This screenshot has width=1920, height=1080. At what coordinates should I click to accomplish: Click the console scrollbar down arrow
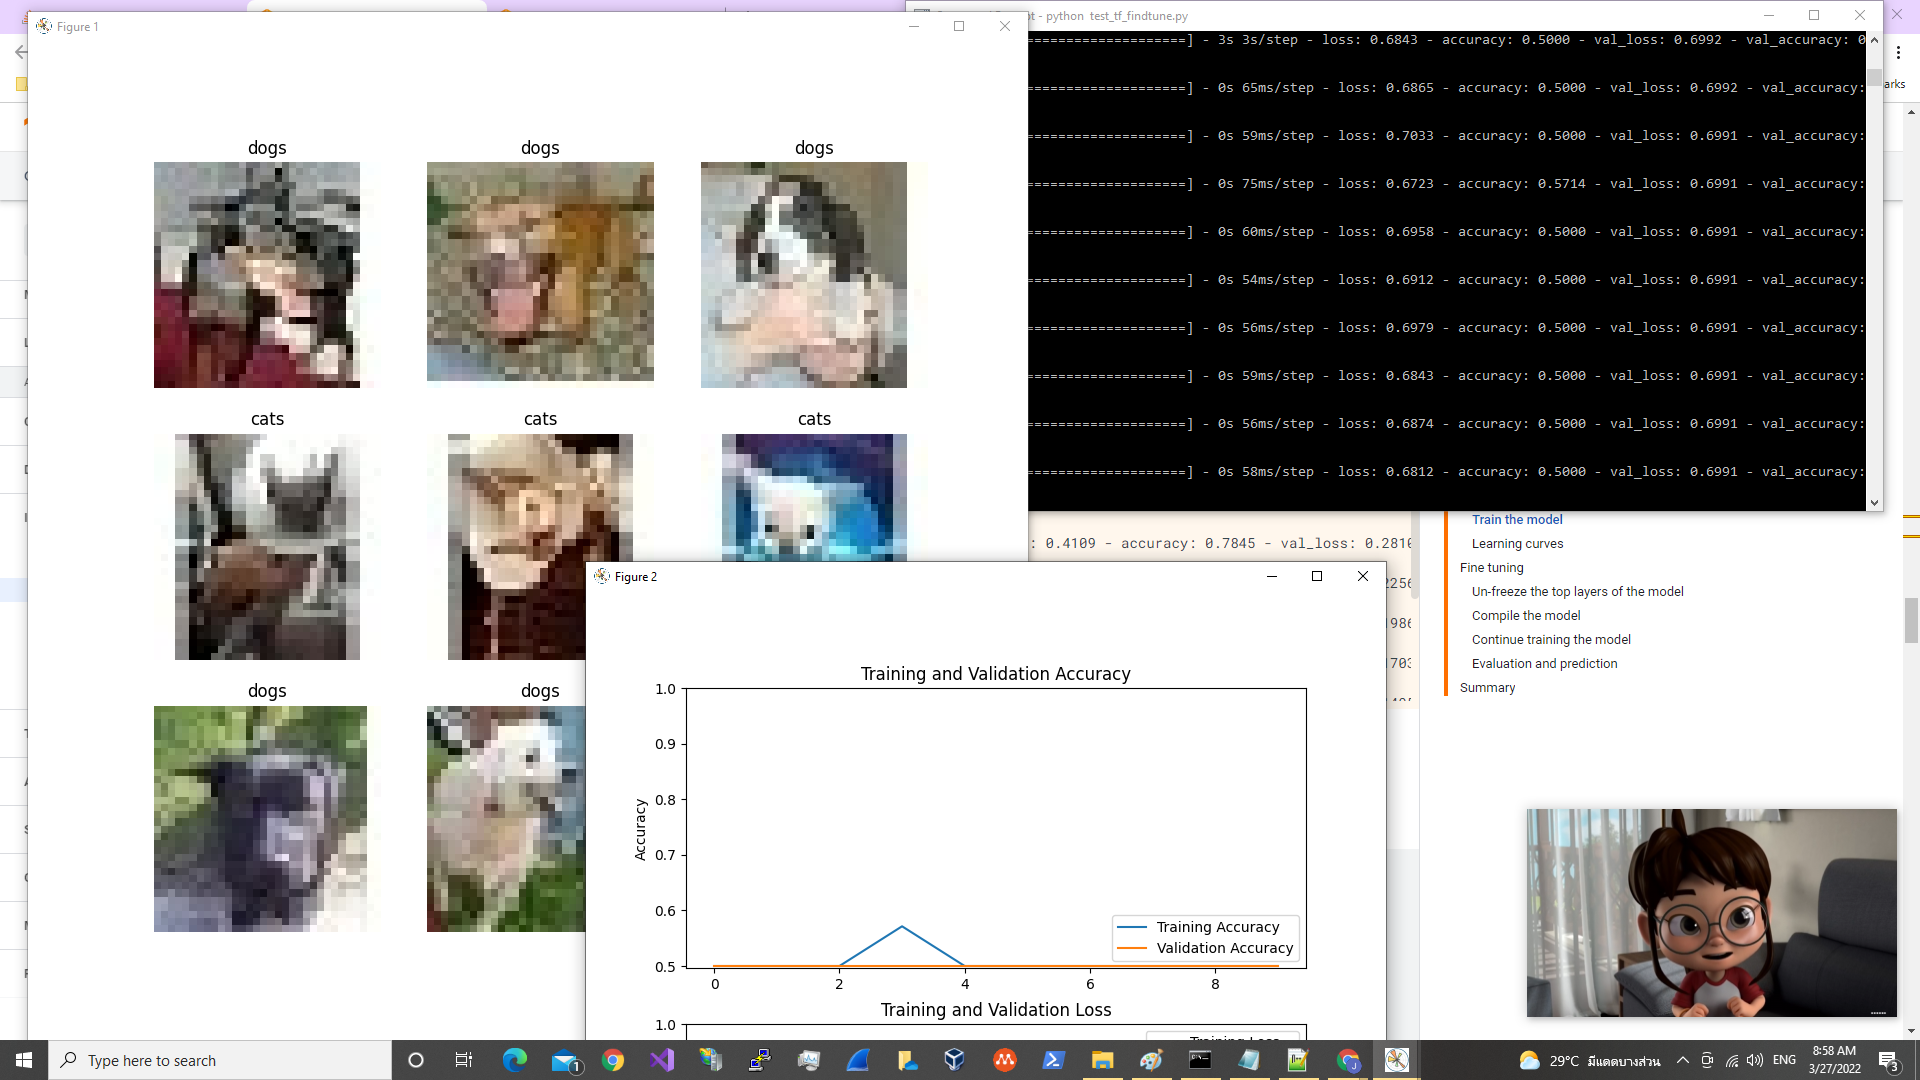point(1874,503)
